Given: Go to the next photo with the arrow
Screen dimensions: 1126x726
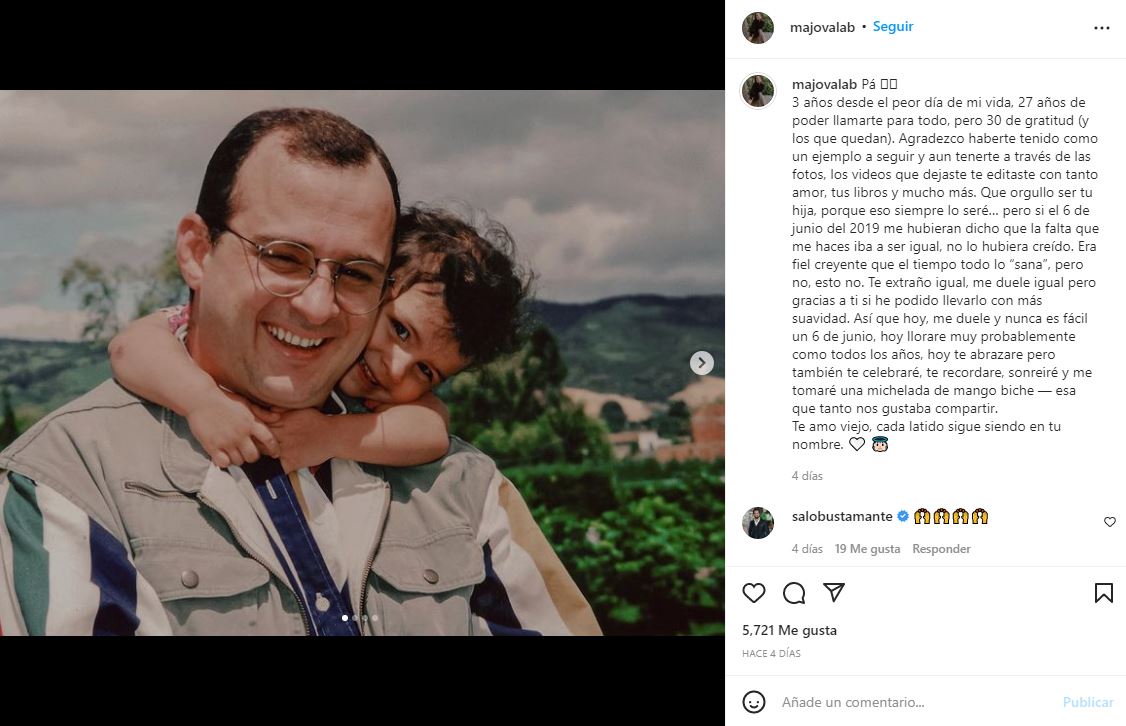Looking at the screenshot, I should tap(702, 363).
